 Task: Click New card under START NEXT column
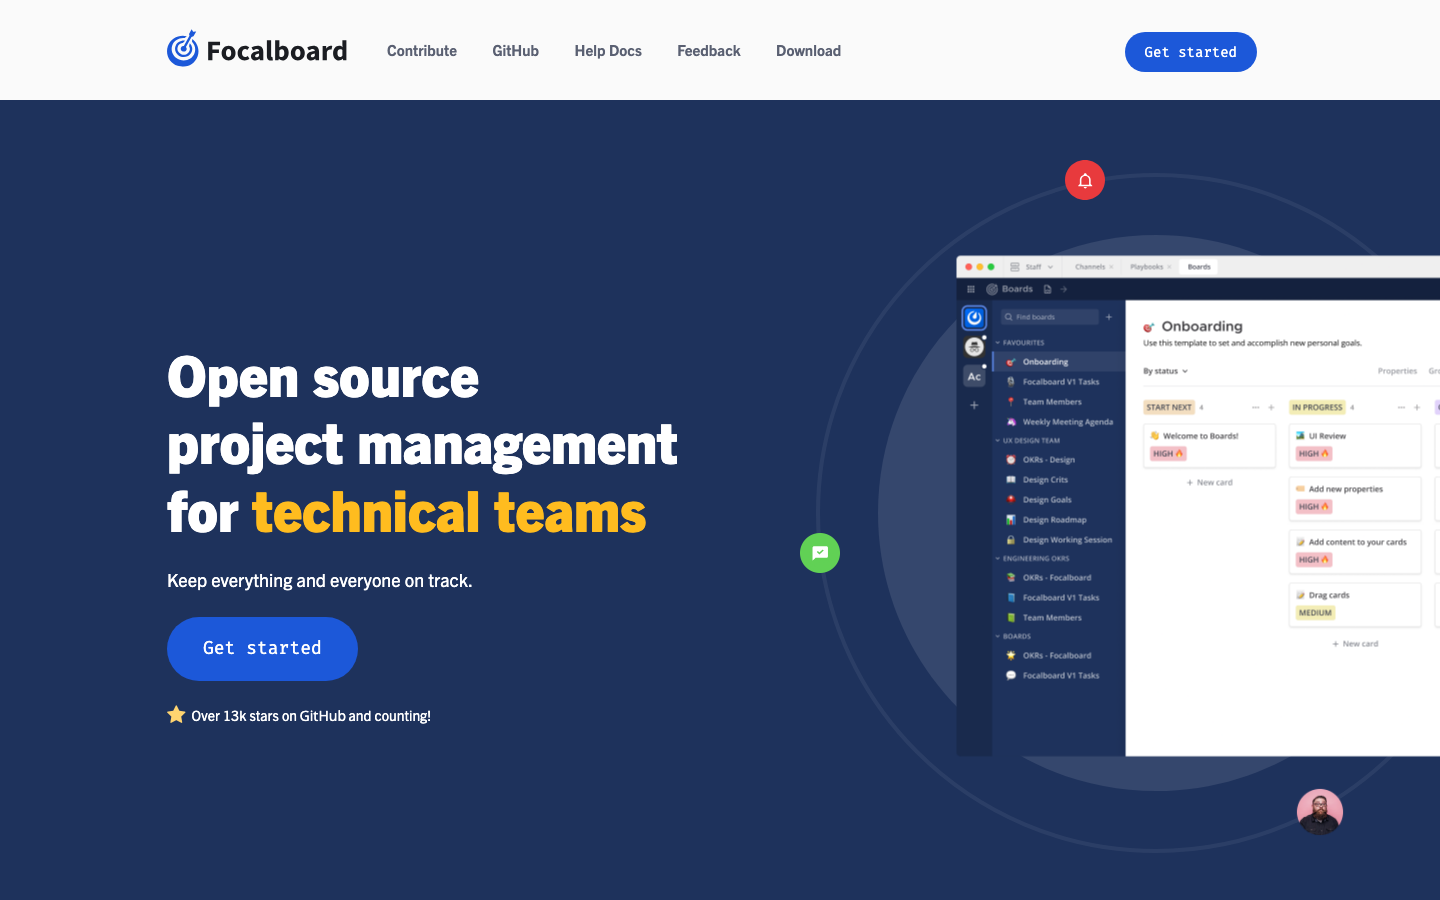coord(1210,482)
